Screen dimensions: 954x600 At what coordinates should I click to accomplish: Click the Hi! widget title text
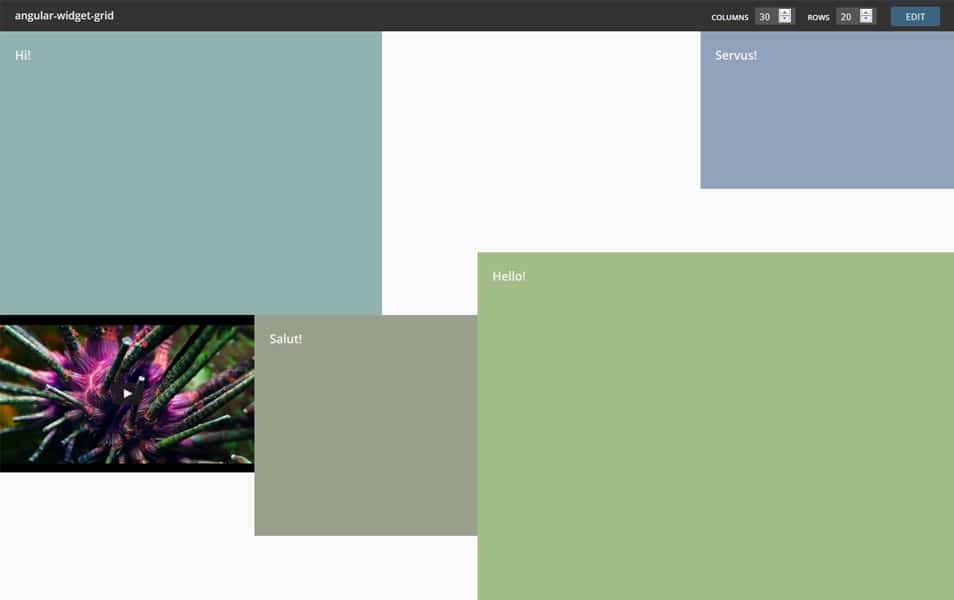pyautogui.click(x=20, y=55)
